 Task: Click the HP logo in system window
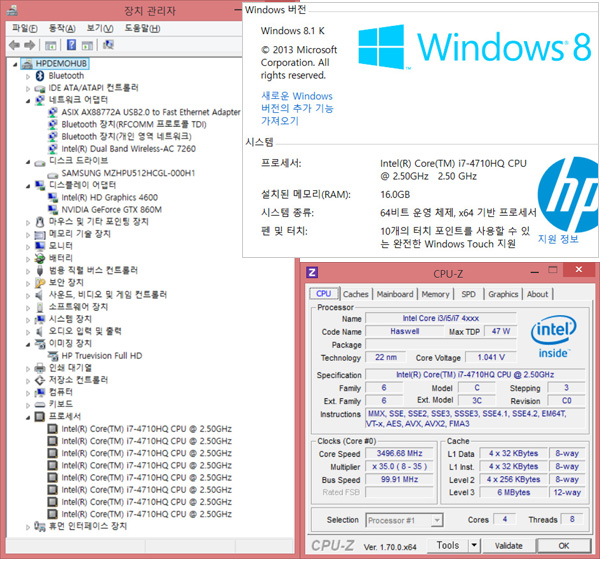pos(568,194)
